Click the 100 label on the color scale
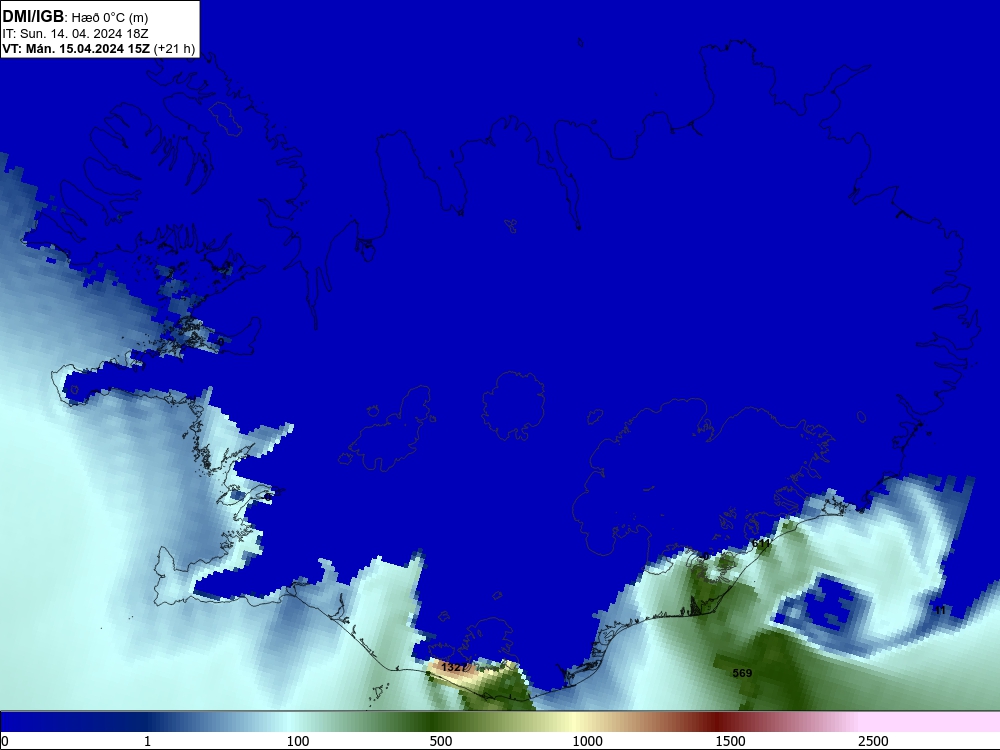The width and height of the screenshot is (1000, 750). coord(298,741)
